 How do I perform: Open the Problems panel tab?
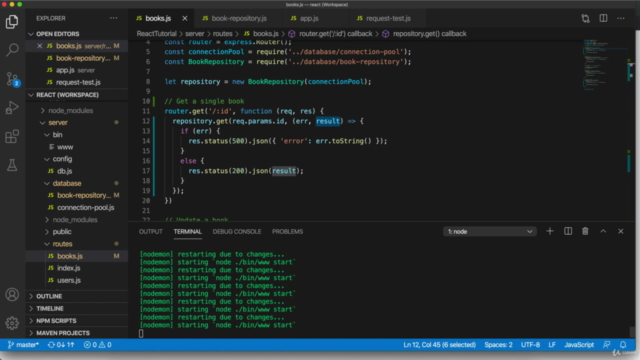(287, 231)
